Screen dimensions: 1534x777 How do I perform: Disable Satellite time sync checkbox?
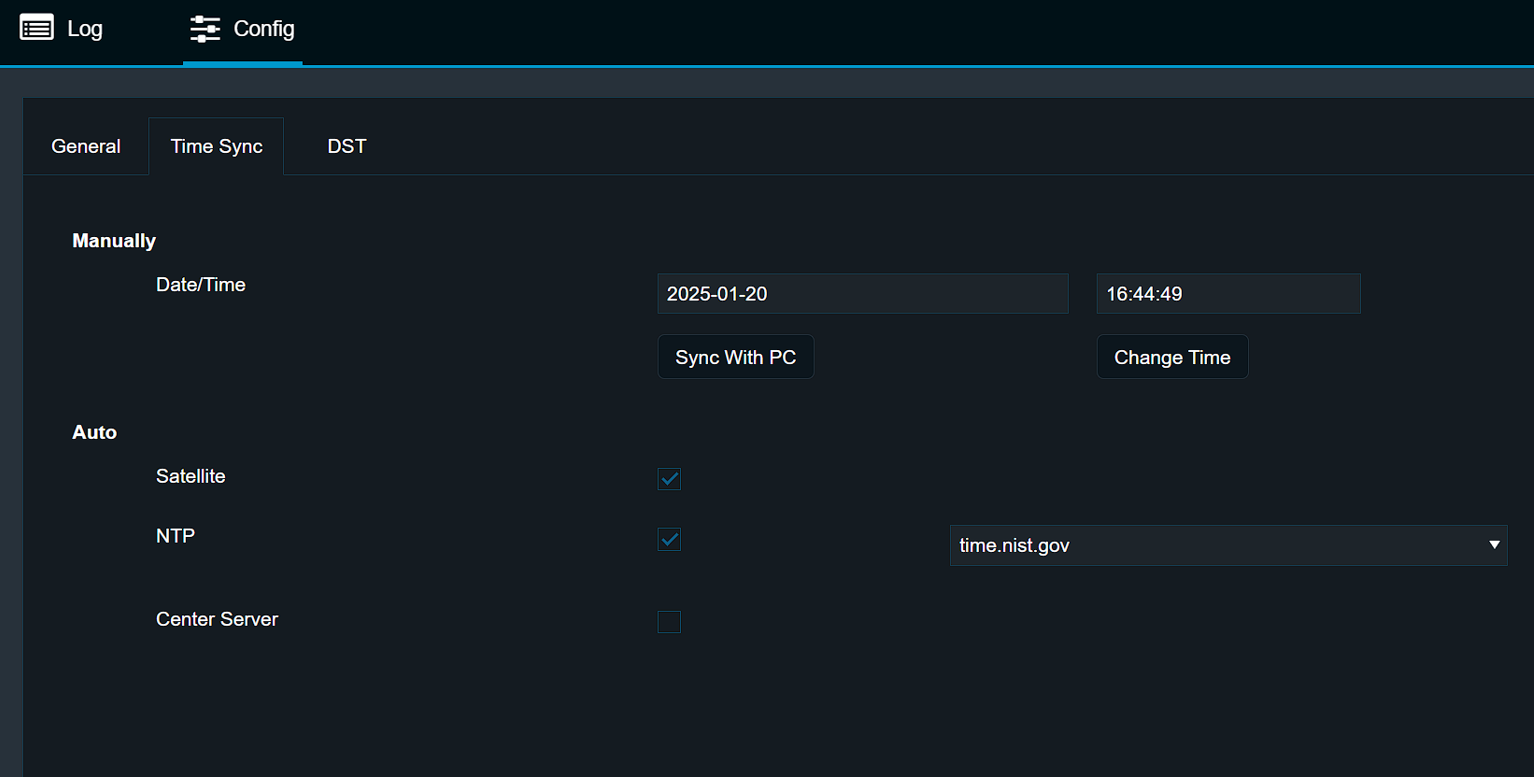(669, 479)
